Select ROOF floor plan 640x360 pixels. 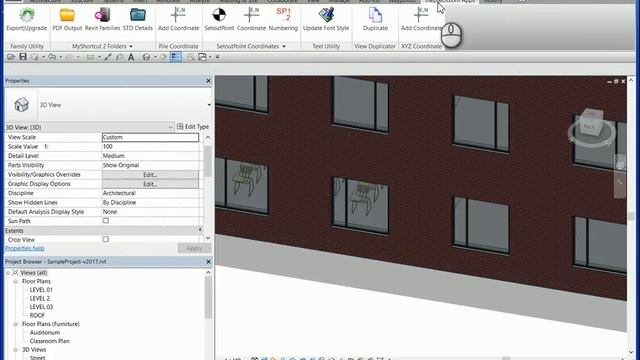coord(37,316)
